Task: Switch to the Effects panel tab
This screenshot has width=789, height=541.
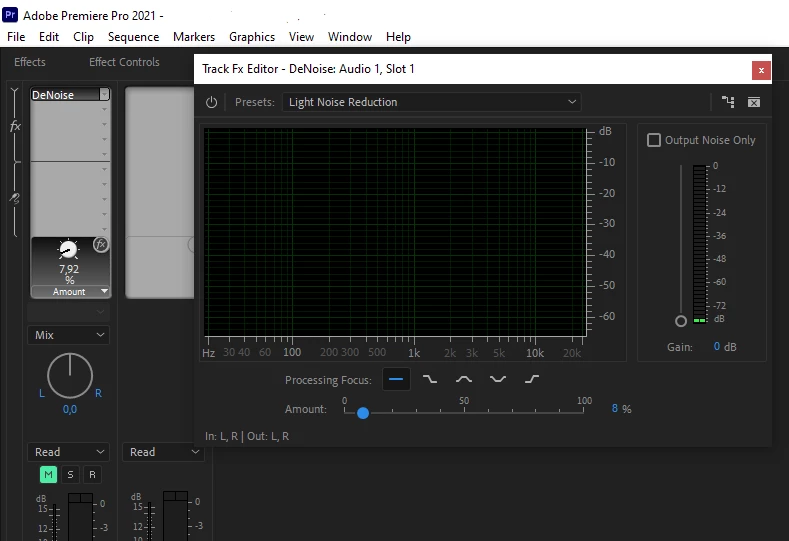Action: point(30,62)
